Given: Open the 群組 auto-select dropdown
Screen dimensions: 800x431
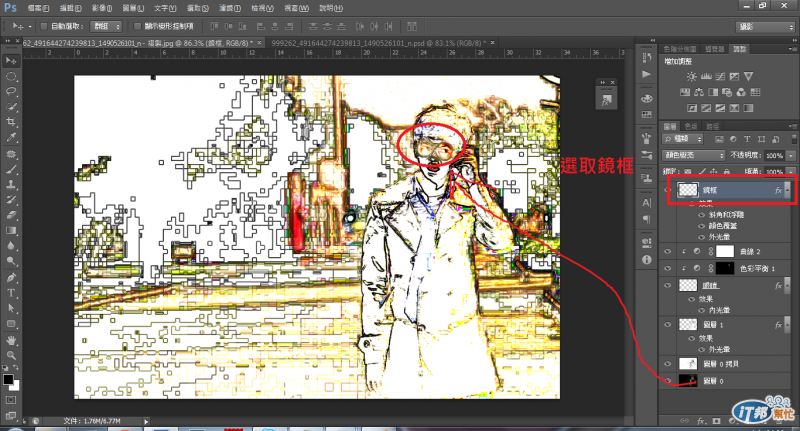Looking at the screenshot, I should [x=106, y=26].
